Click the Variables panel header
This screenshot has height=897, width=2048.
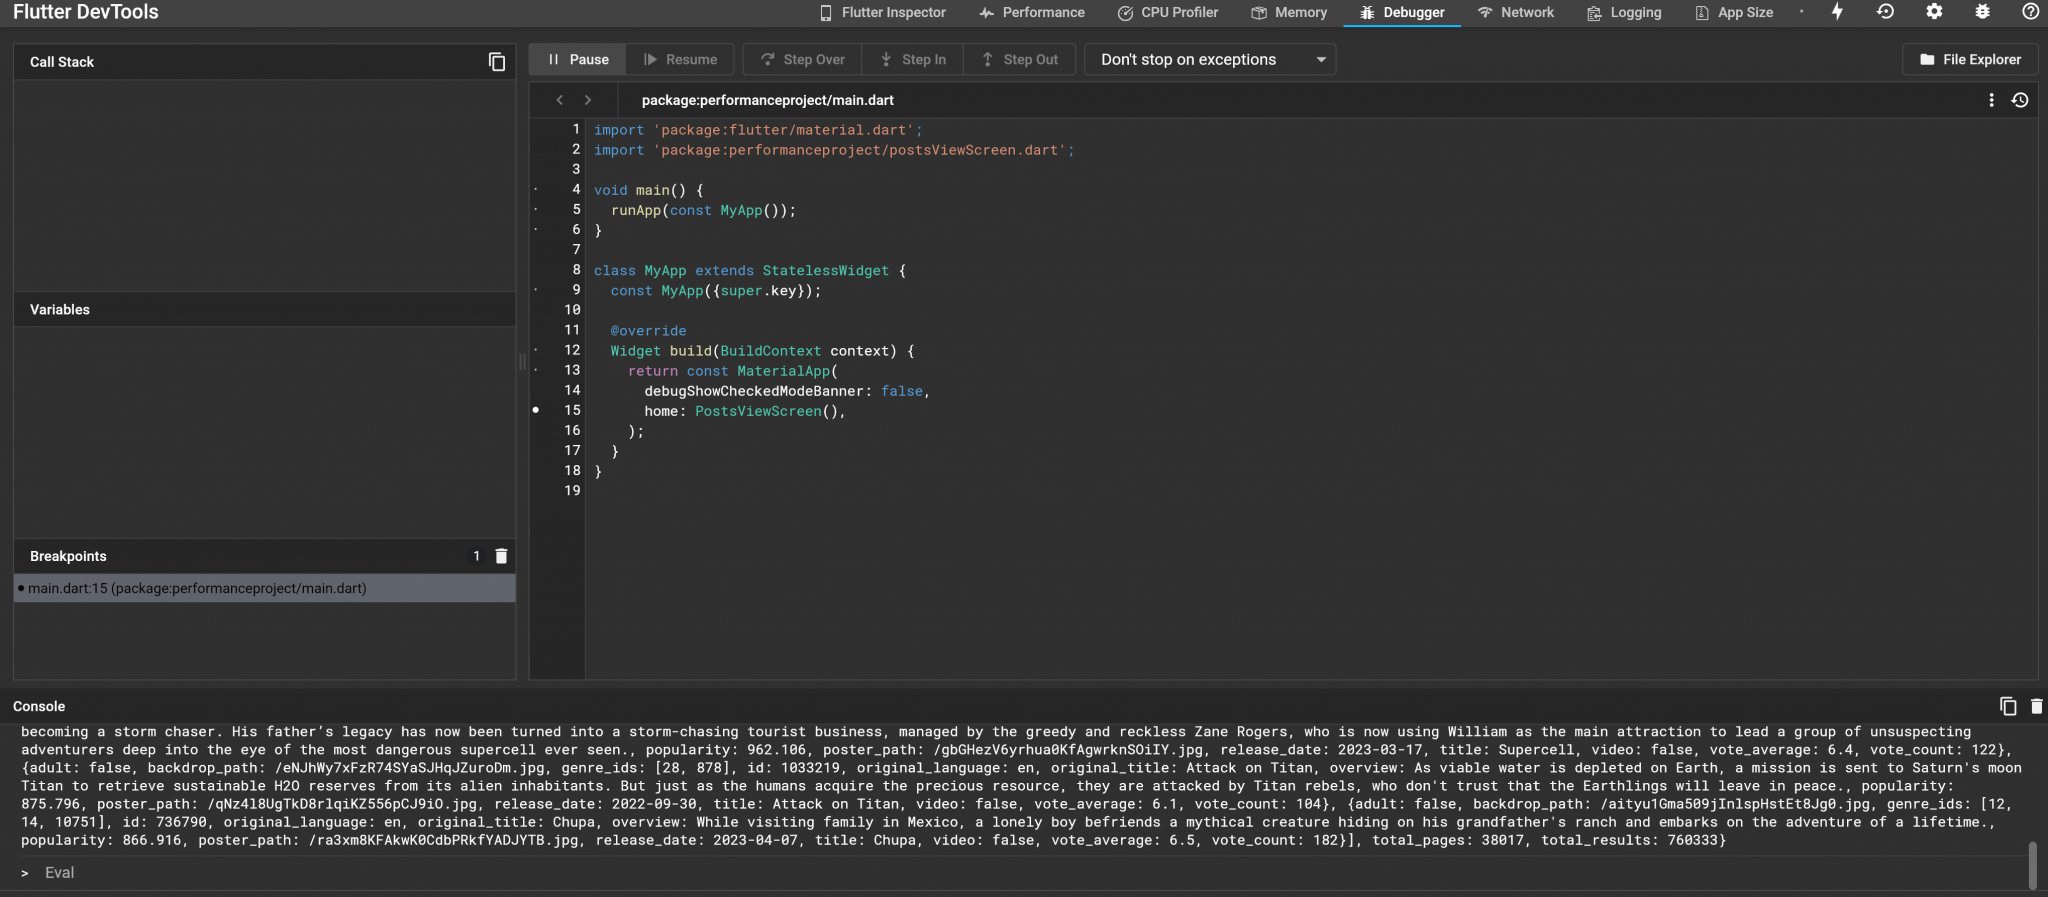265,310
